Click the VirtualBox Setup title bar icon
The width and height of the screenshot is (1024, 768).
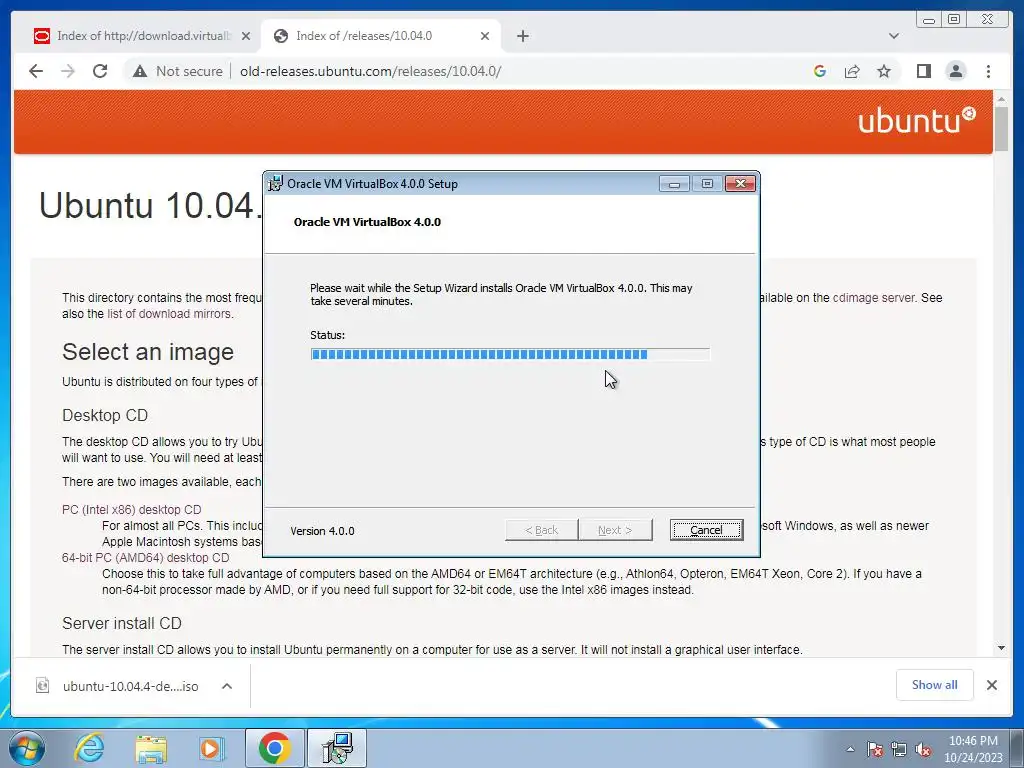(276, 184)
